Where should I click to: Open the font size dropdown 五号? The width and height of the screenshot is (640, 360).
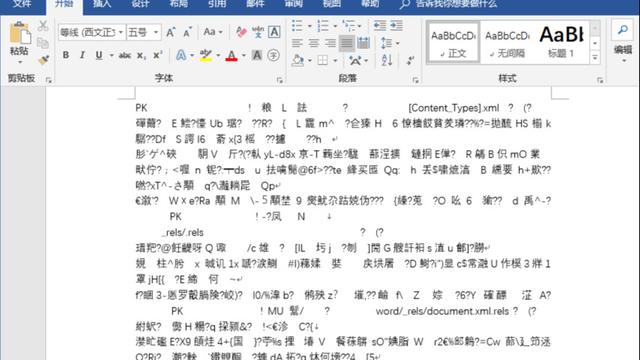click(x=143, y=32)
